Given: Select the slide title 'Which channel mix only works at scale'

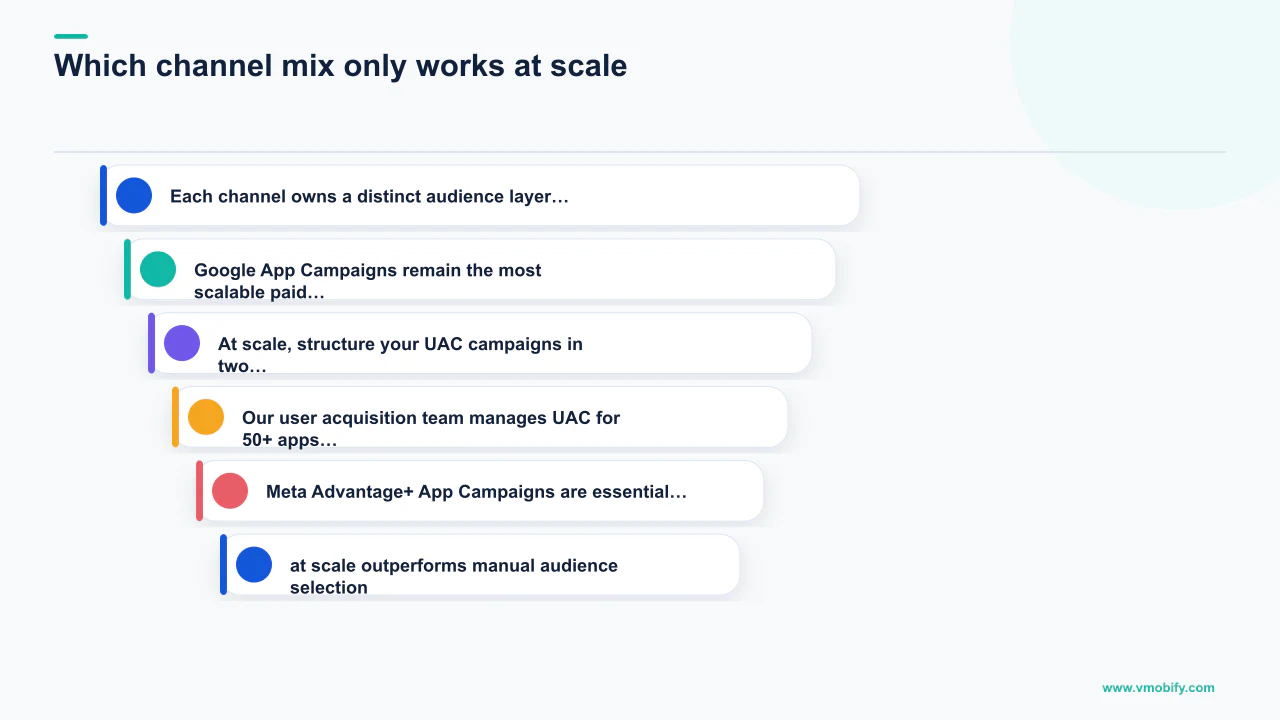Looking at the screenshot, I should (x=341, y=65).
